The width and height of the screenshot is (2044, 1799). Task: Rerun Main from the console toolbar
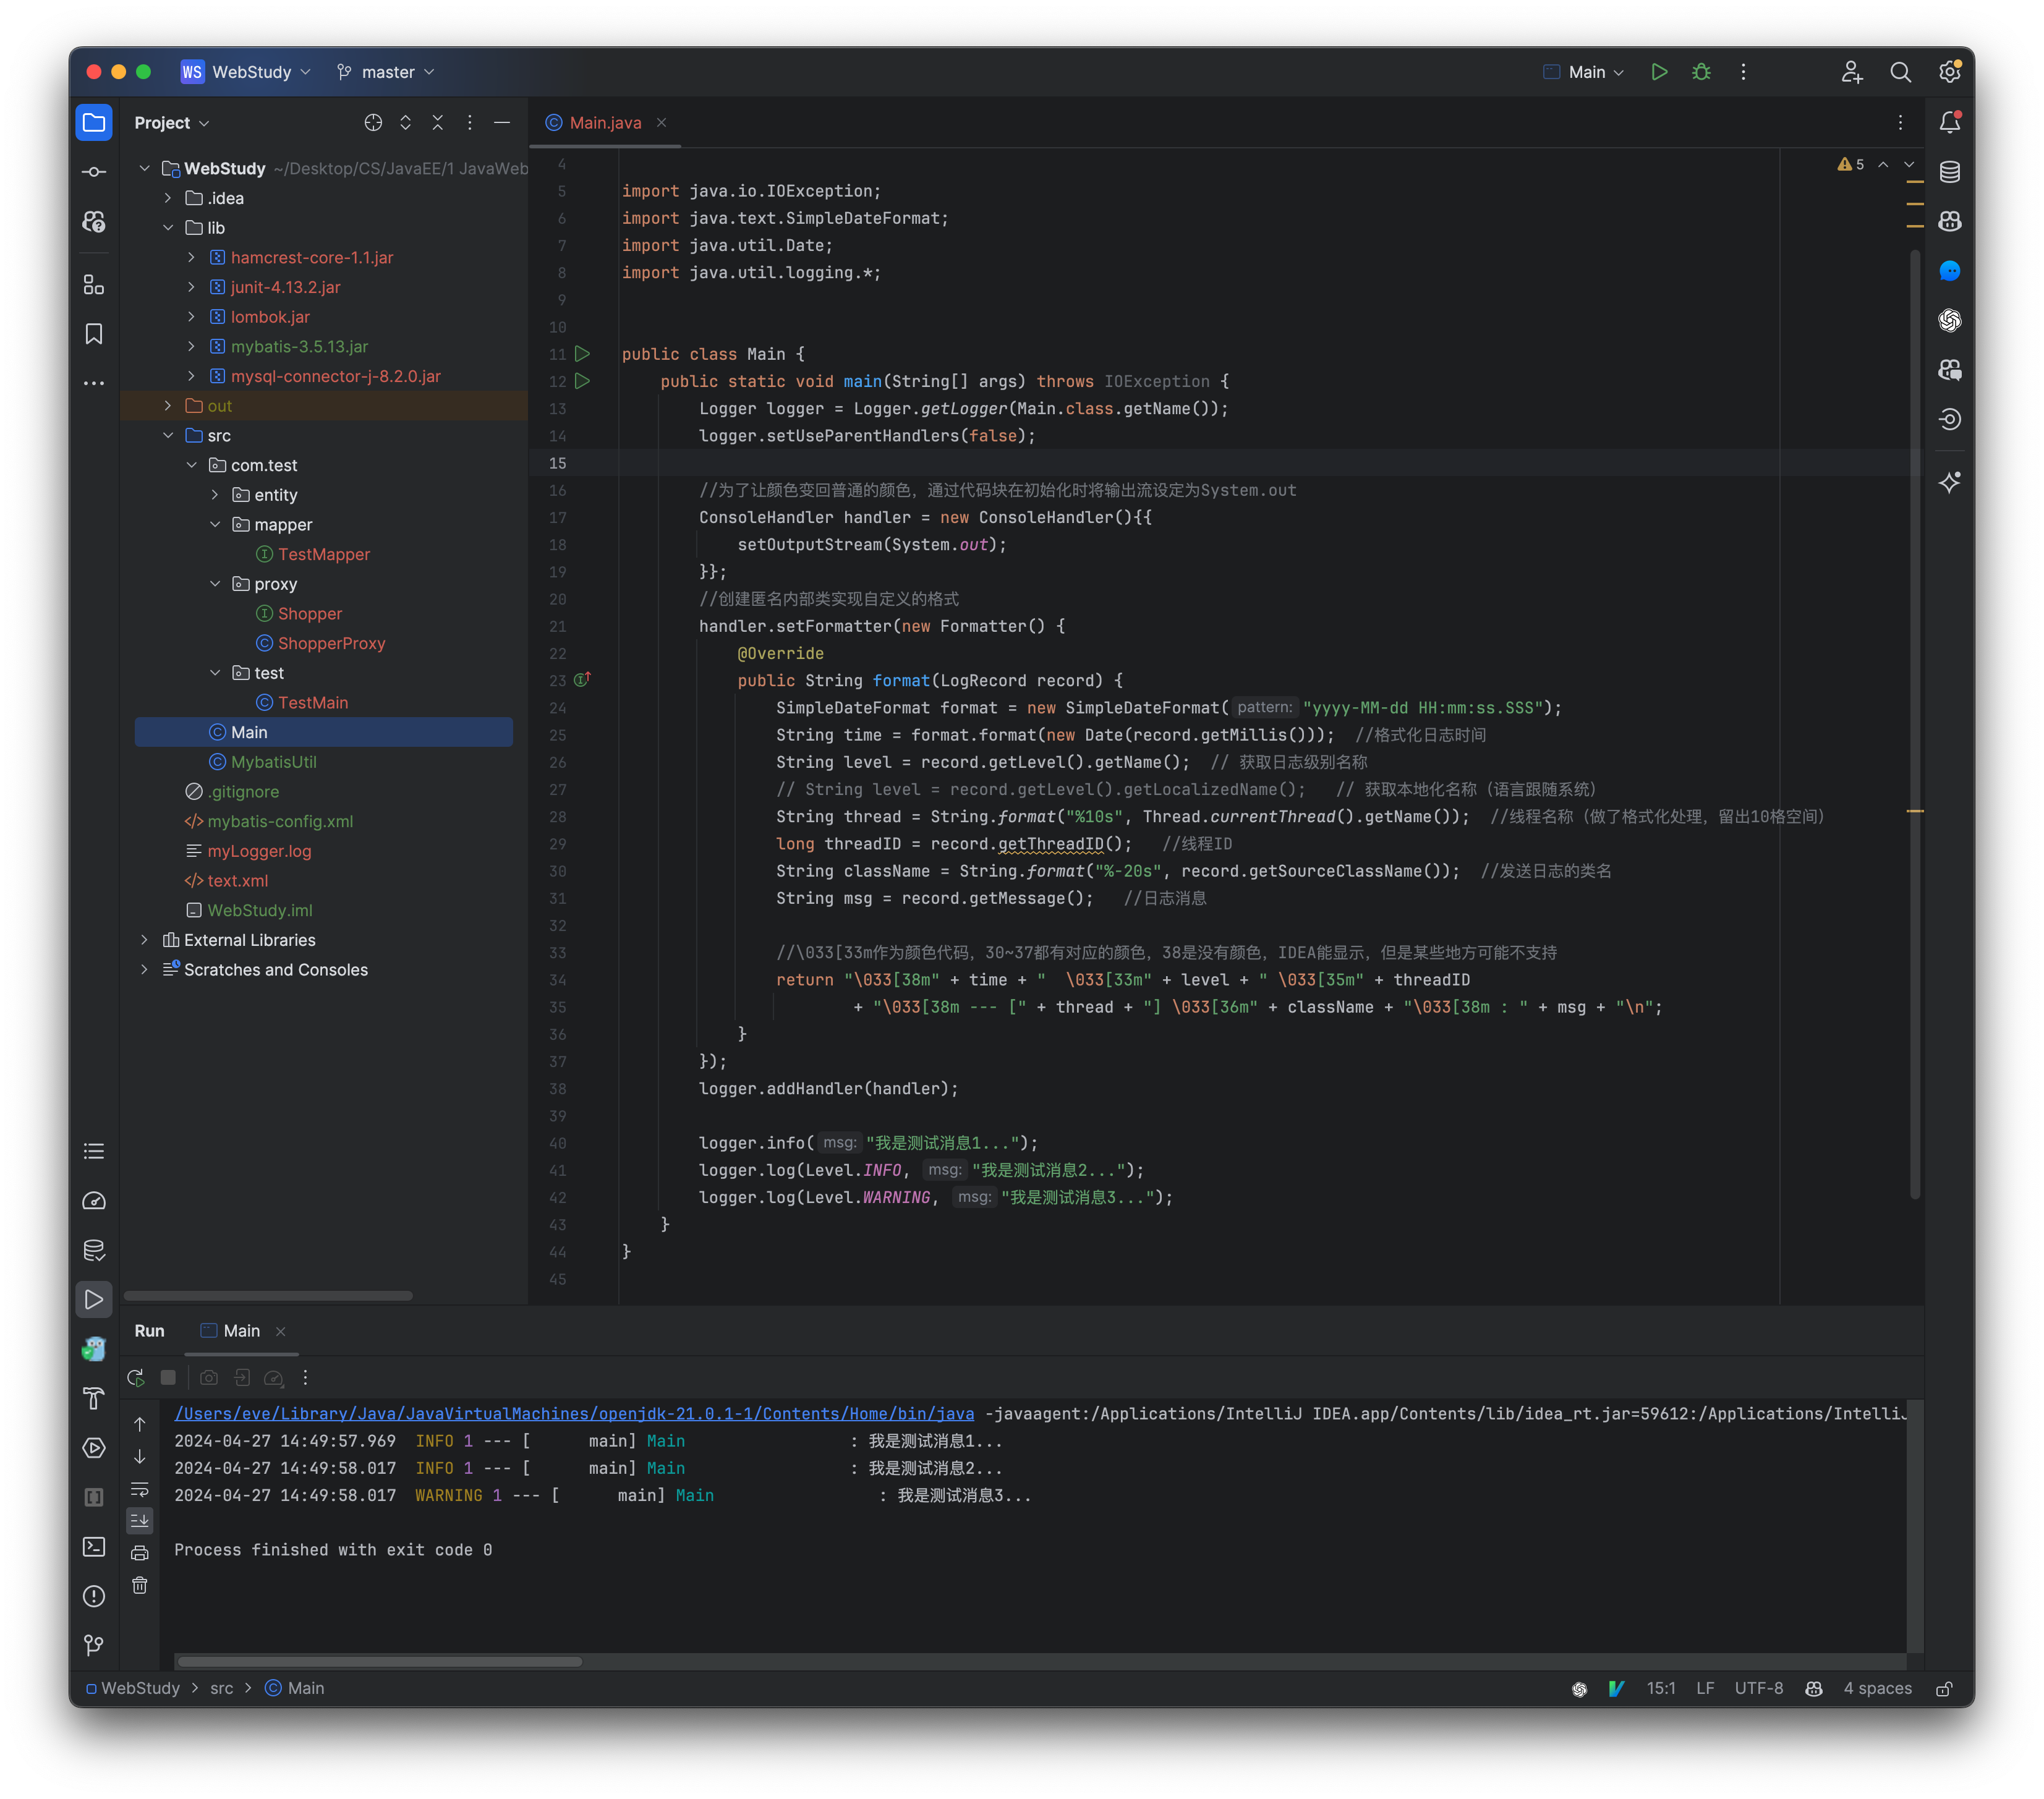click(137, 1377)
